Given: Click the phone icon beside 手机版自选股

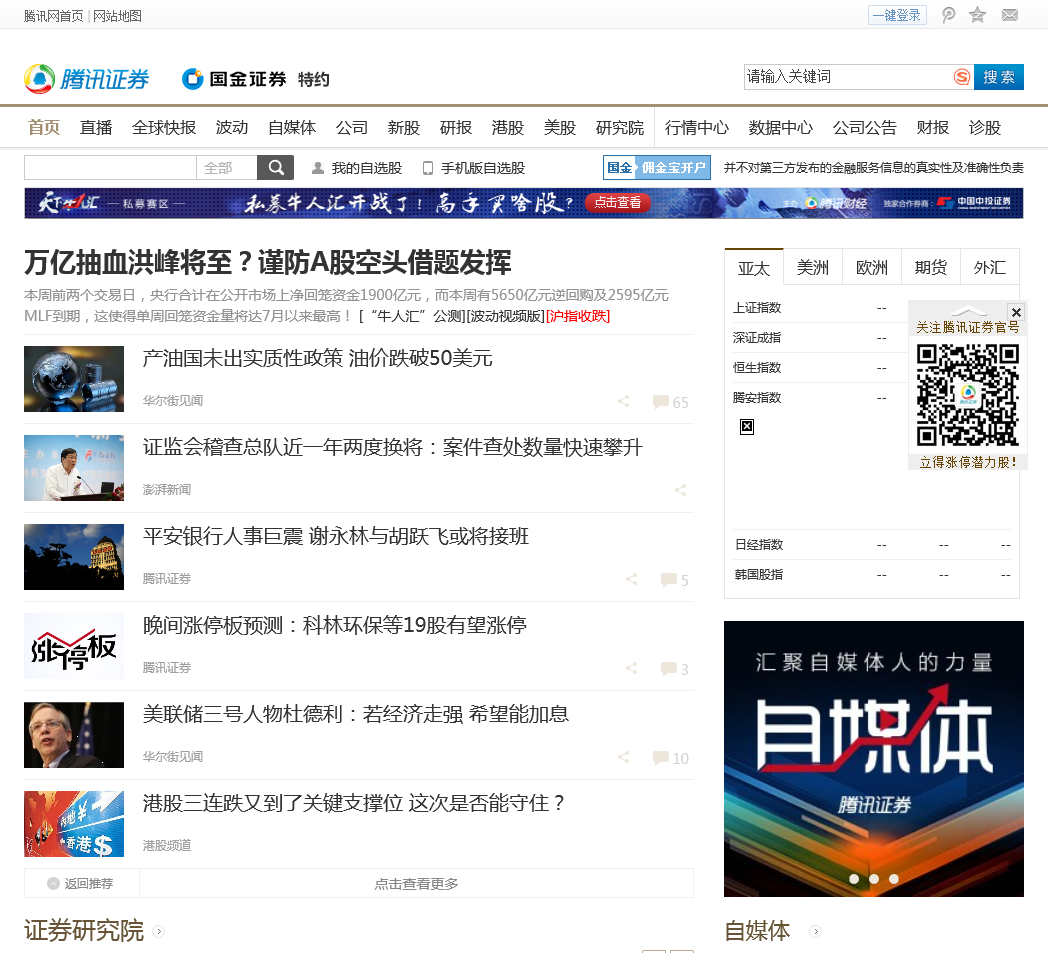Looking at the screenshot, I should [x=428, y=168].
